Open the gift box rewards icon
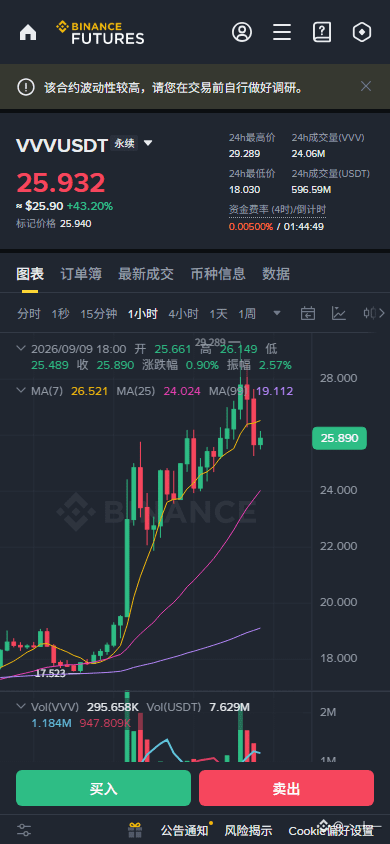 (134, 829)
